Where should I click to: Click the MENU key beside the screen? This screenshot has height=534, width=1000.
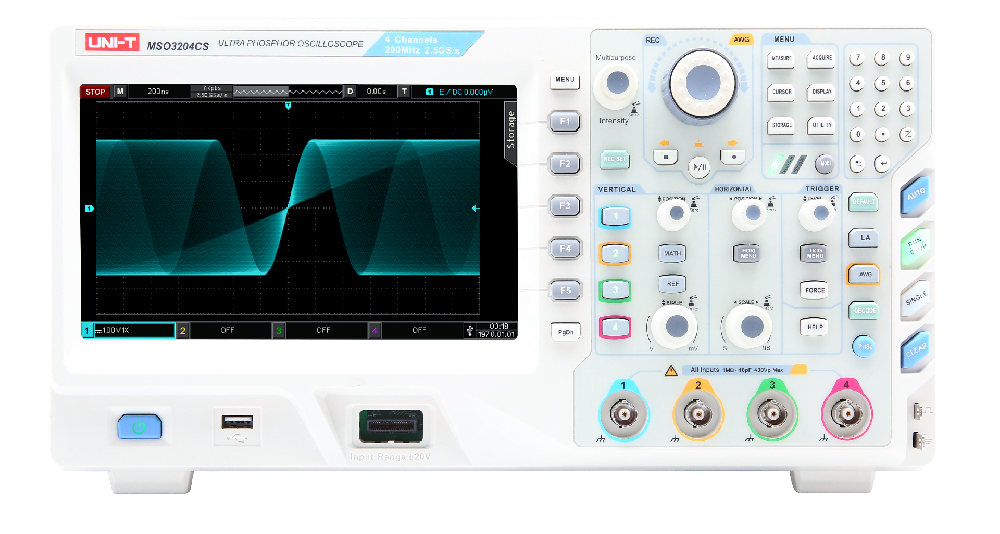[565, 80]
